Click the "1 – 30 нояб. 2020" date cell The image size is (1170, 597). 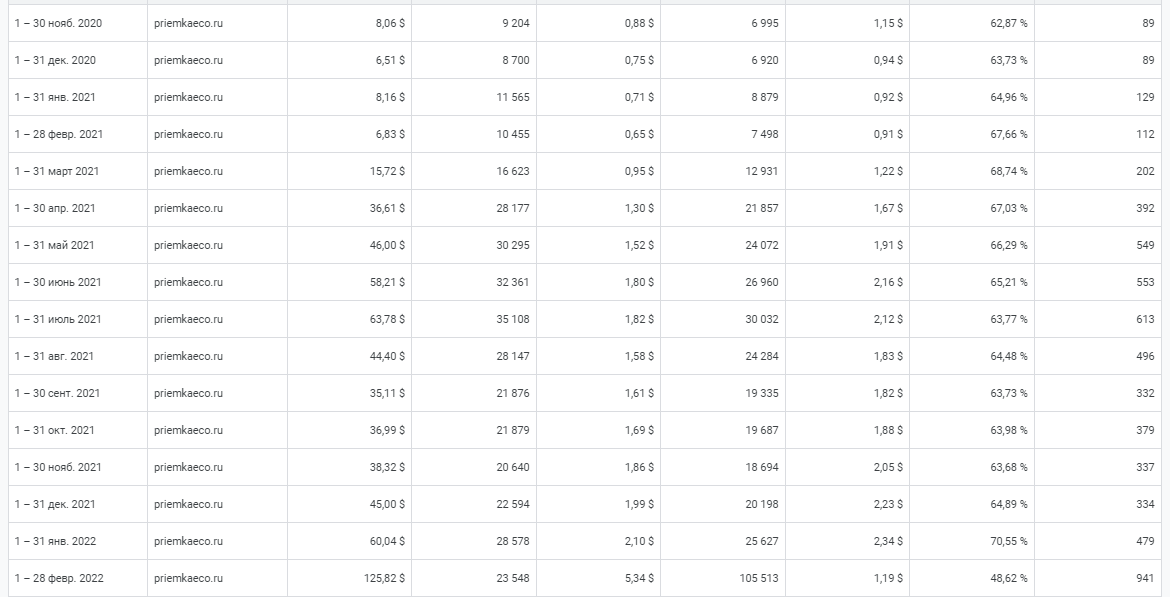(58, 23)
